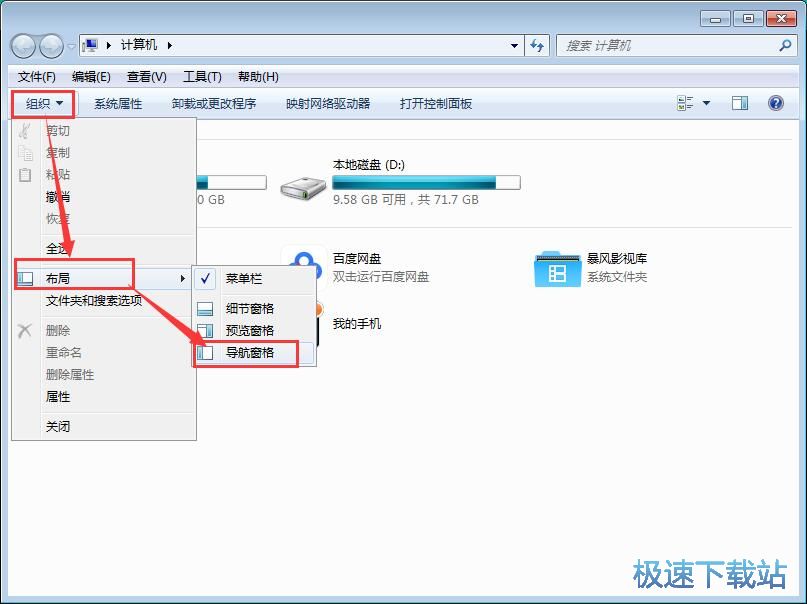807x604 pixels.
Task: Maximize the Explorer window
Action: tap(748, 19)
